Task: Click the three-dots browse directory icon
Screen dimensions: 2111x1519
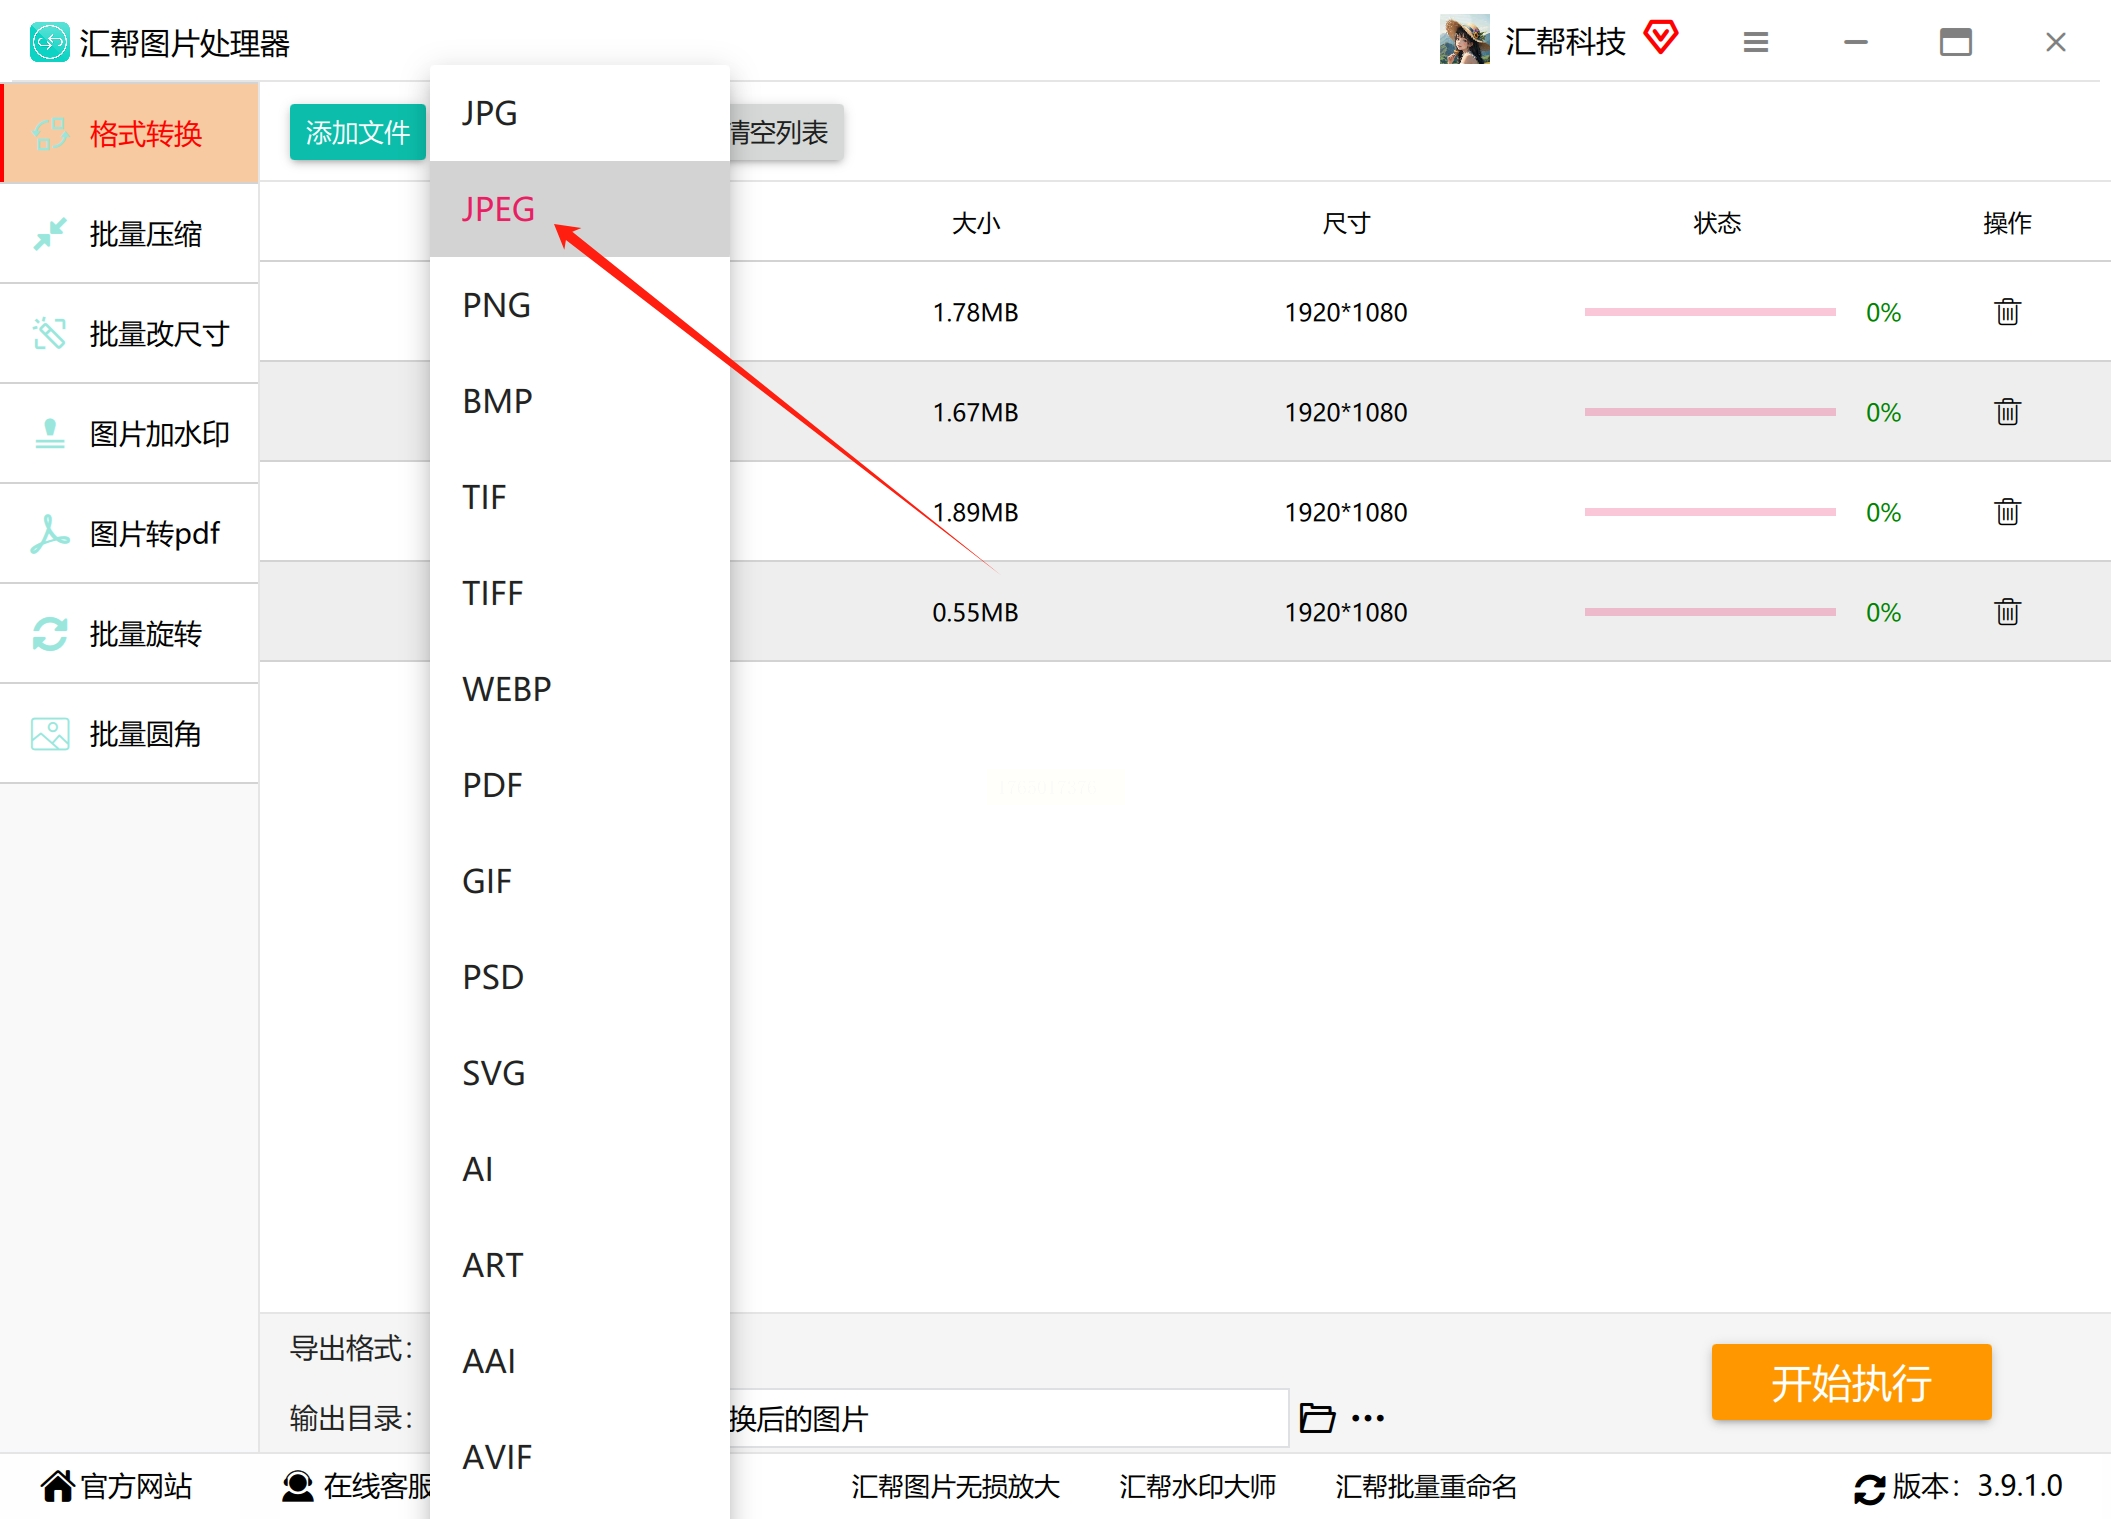Action: click(1368, 1417)
